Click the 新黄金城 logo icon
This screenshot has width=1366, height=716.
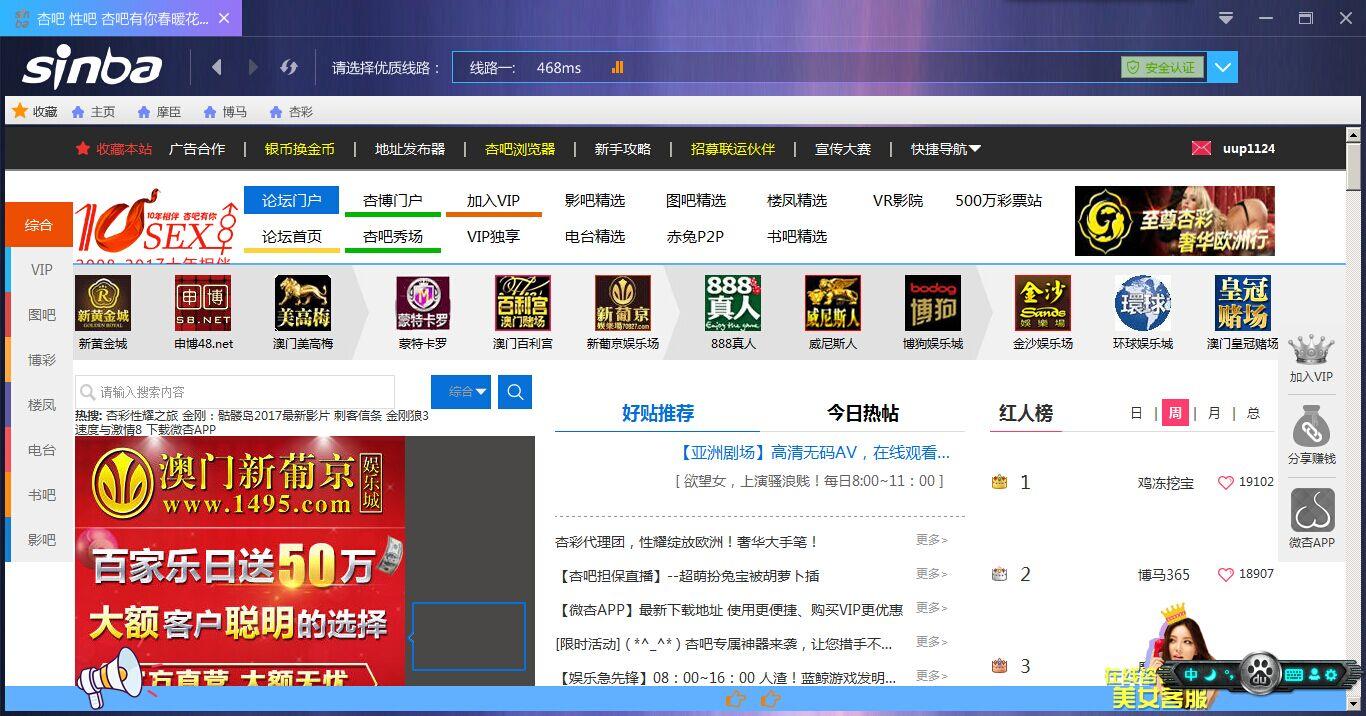pos(103,303)
